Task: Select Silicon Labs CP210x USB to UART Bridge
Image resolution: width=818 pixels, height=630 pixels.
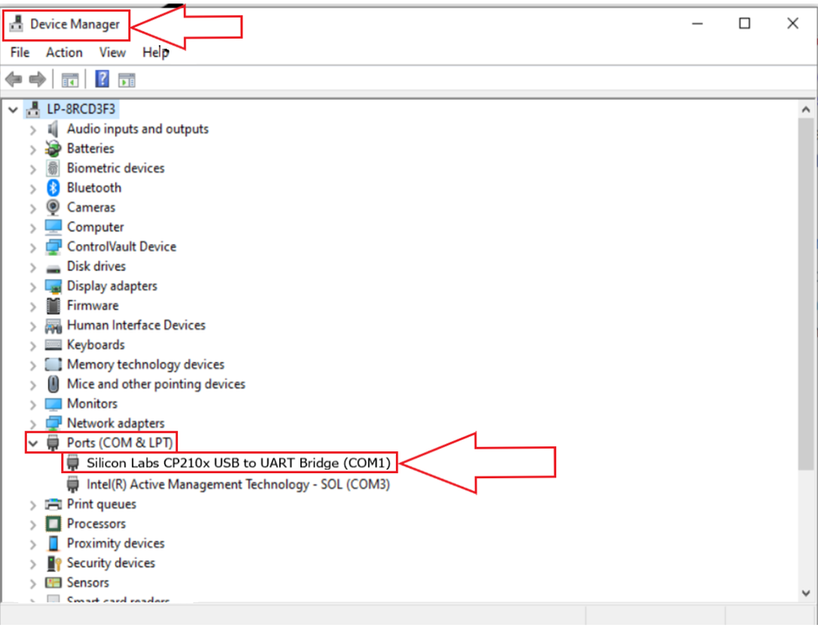Action: coord(239,463)
